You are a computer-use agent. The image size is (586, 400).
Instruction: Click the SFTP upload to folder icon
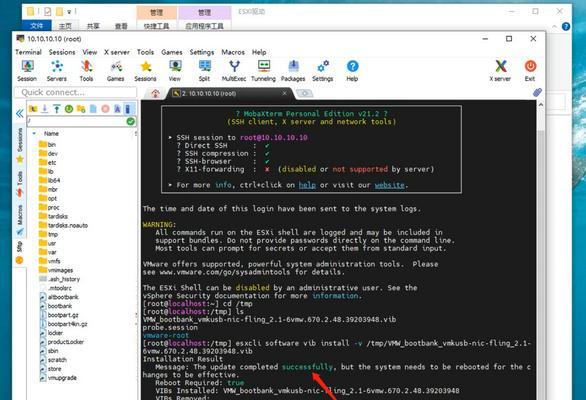(x=57, y=109)
